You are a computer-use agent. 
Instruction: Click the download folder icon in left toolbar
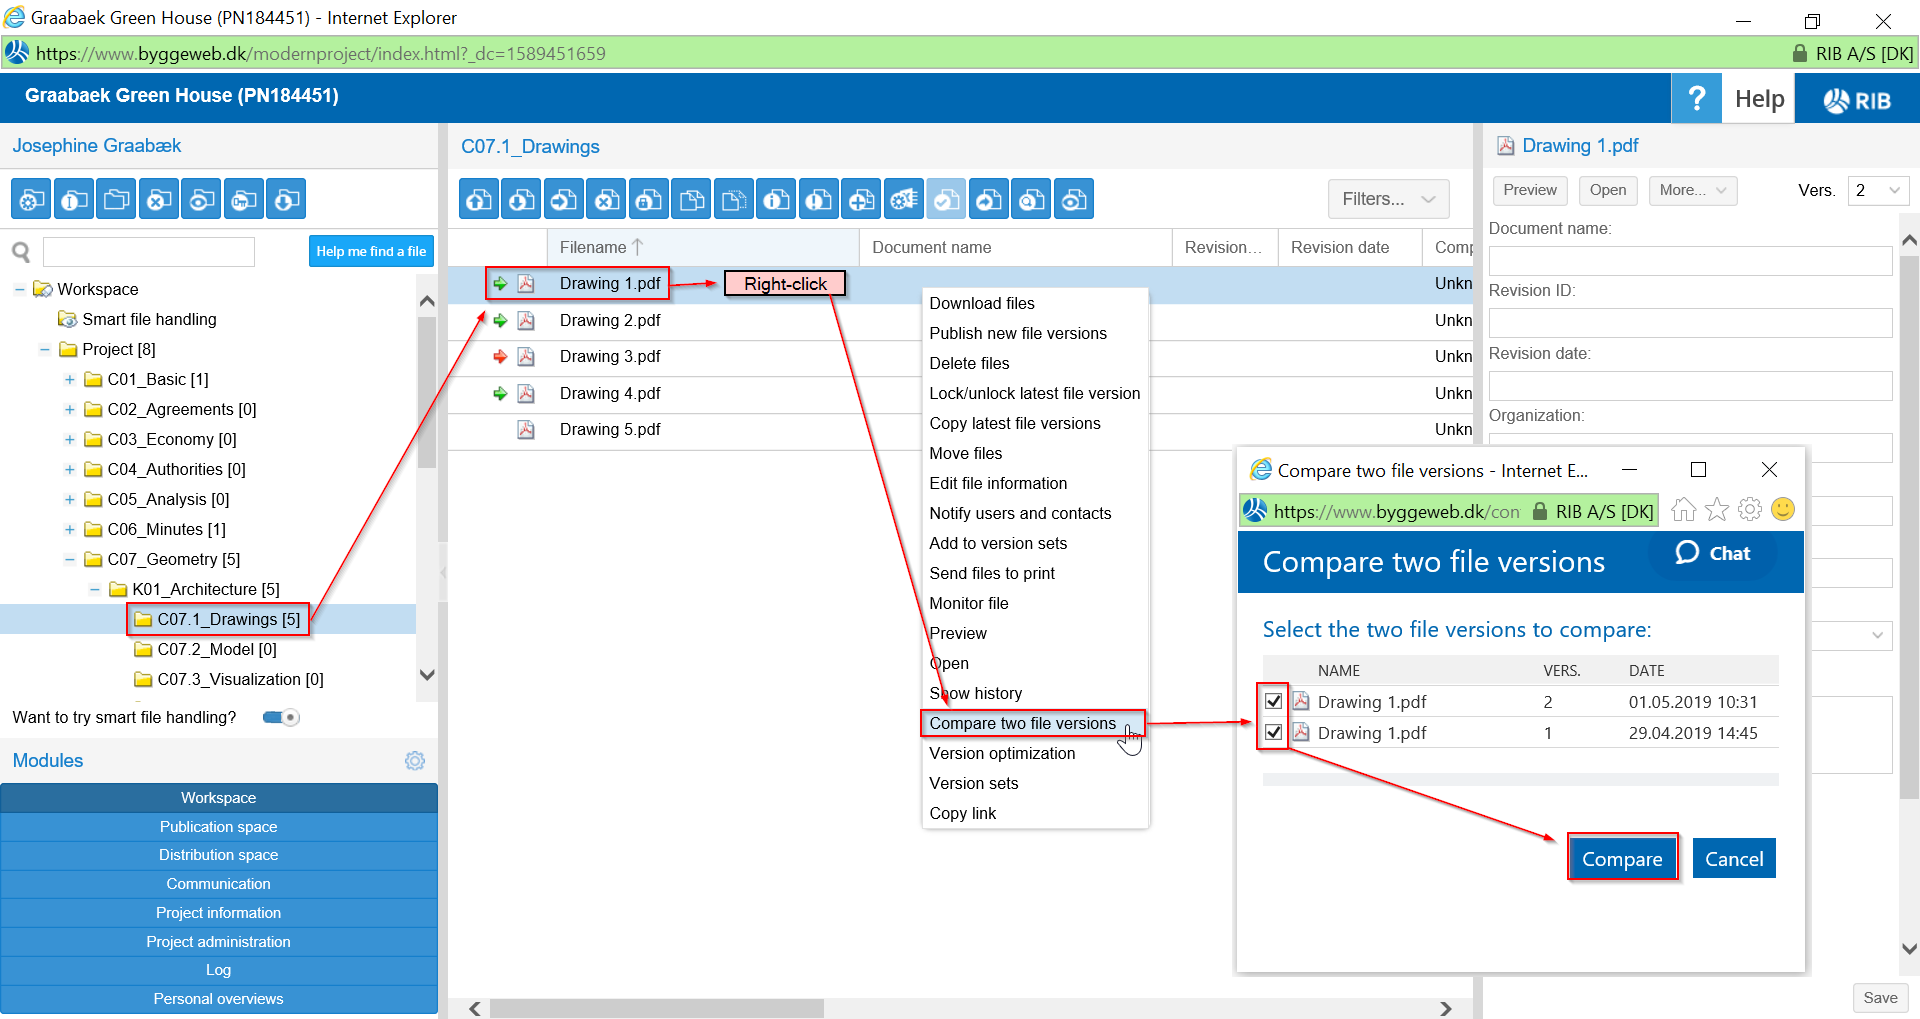point(287,200)
